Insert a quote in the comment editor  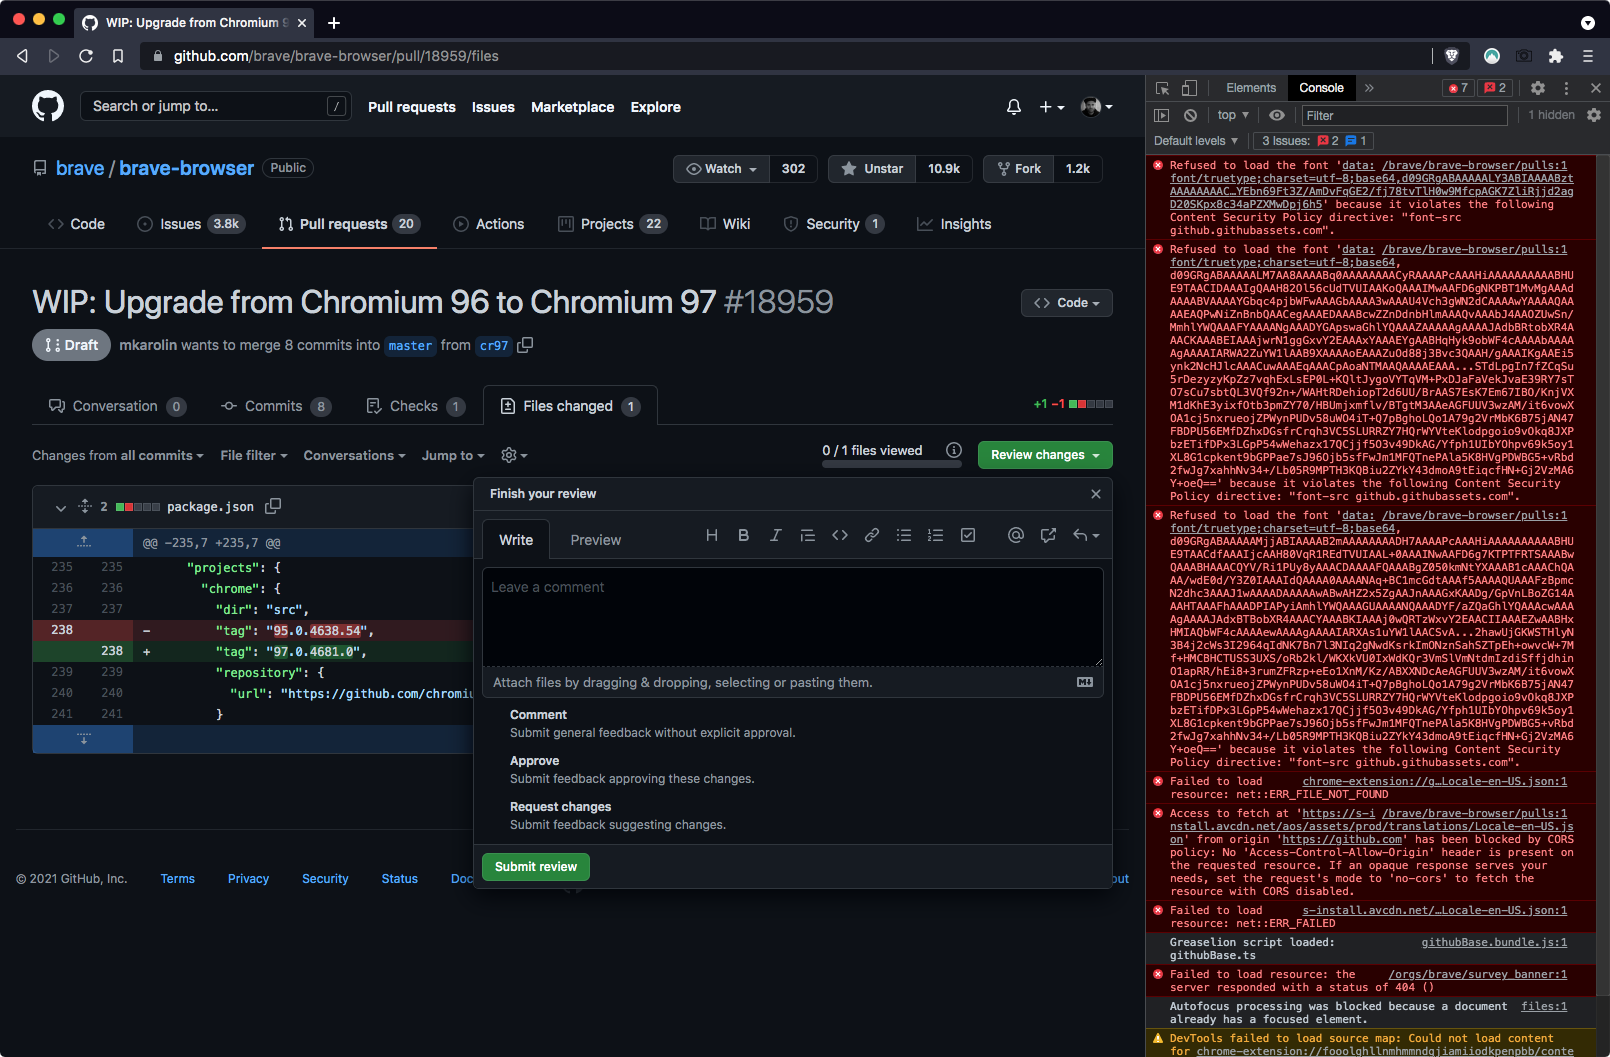(808, 536)
